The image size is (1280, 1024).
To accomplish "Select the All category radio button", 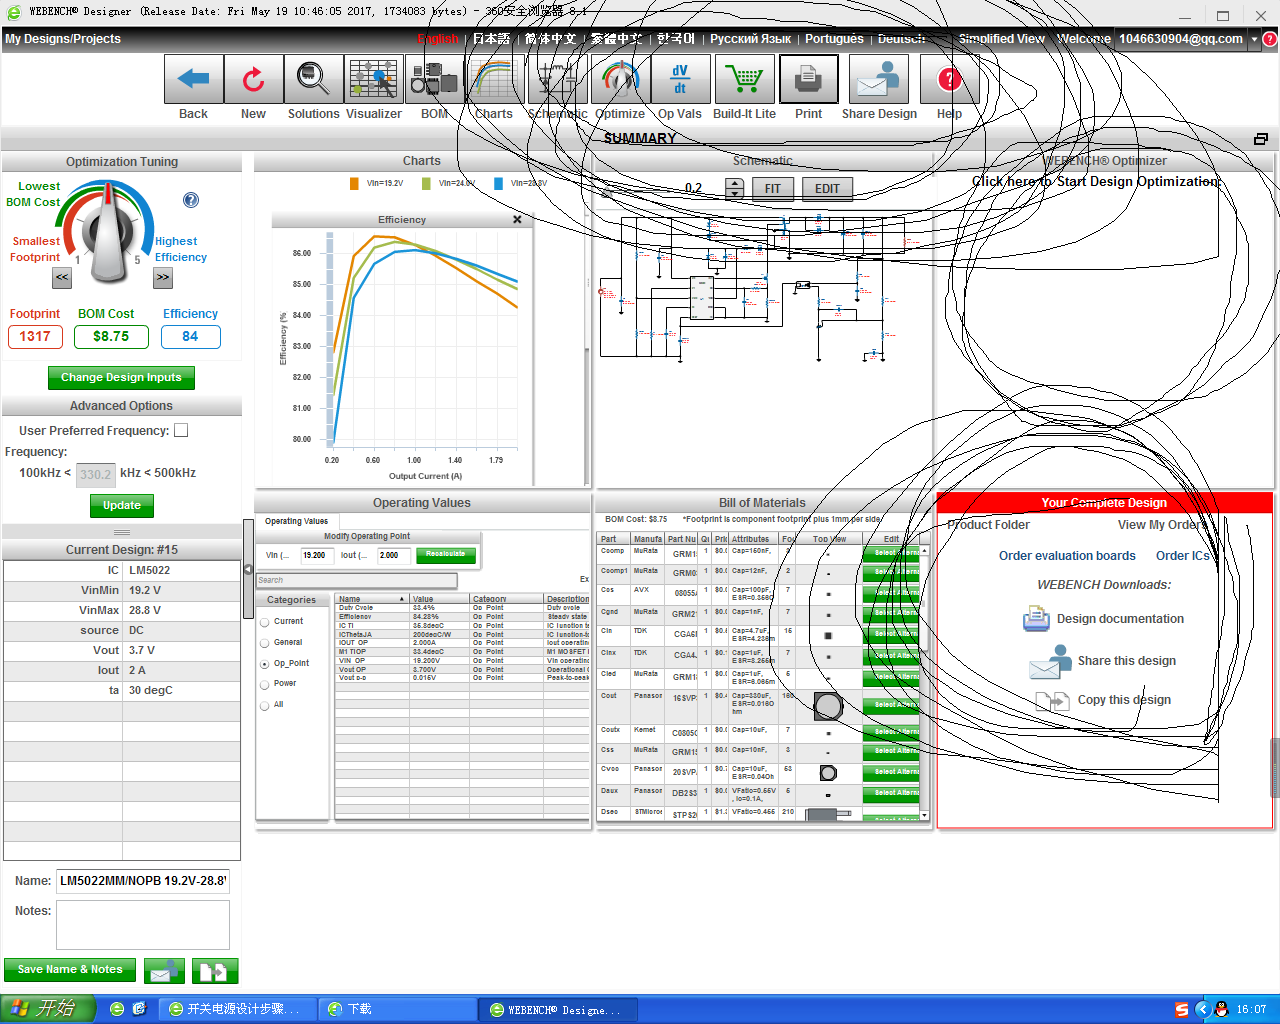I will coord(265,705).
